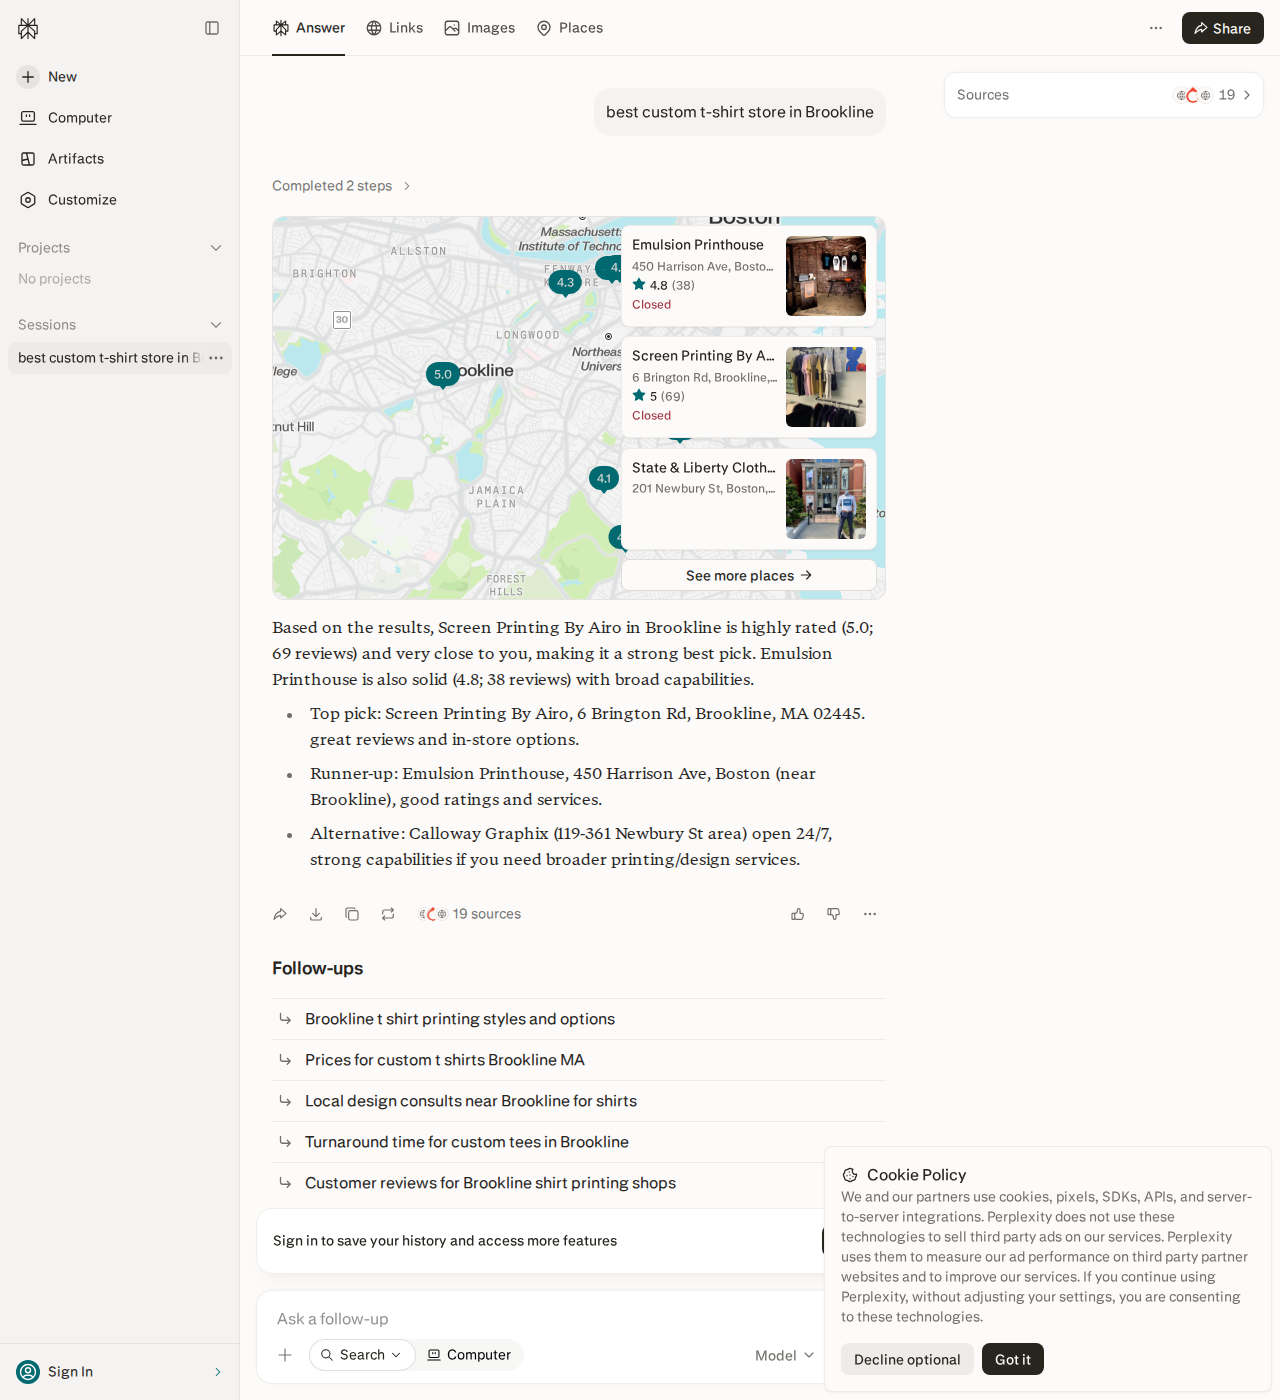Click the share arrow icon below answer
The image size is (1280, 1400).
coord(280,914)
